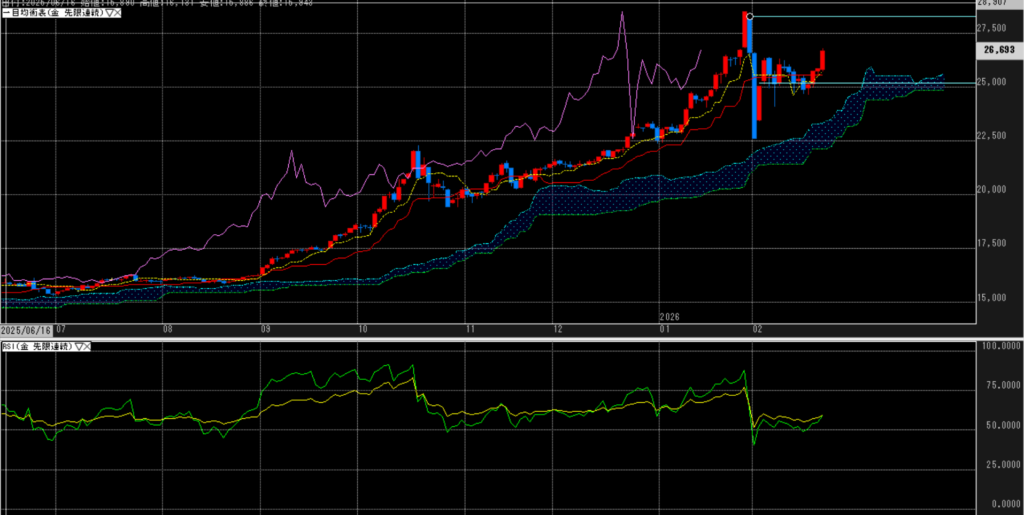Click the 02 month label on the time axis
The height and width of the screenshot is (515, 1024).
coord(757,328)
